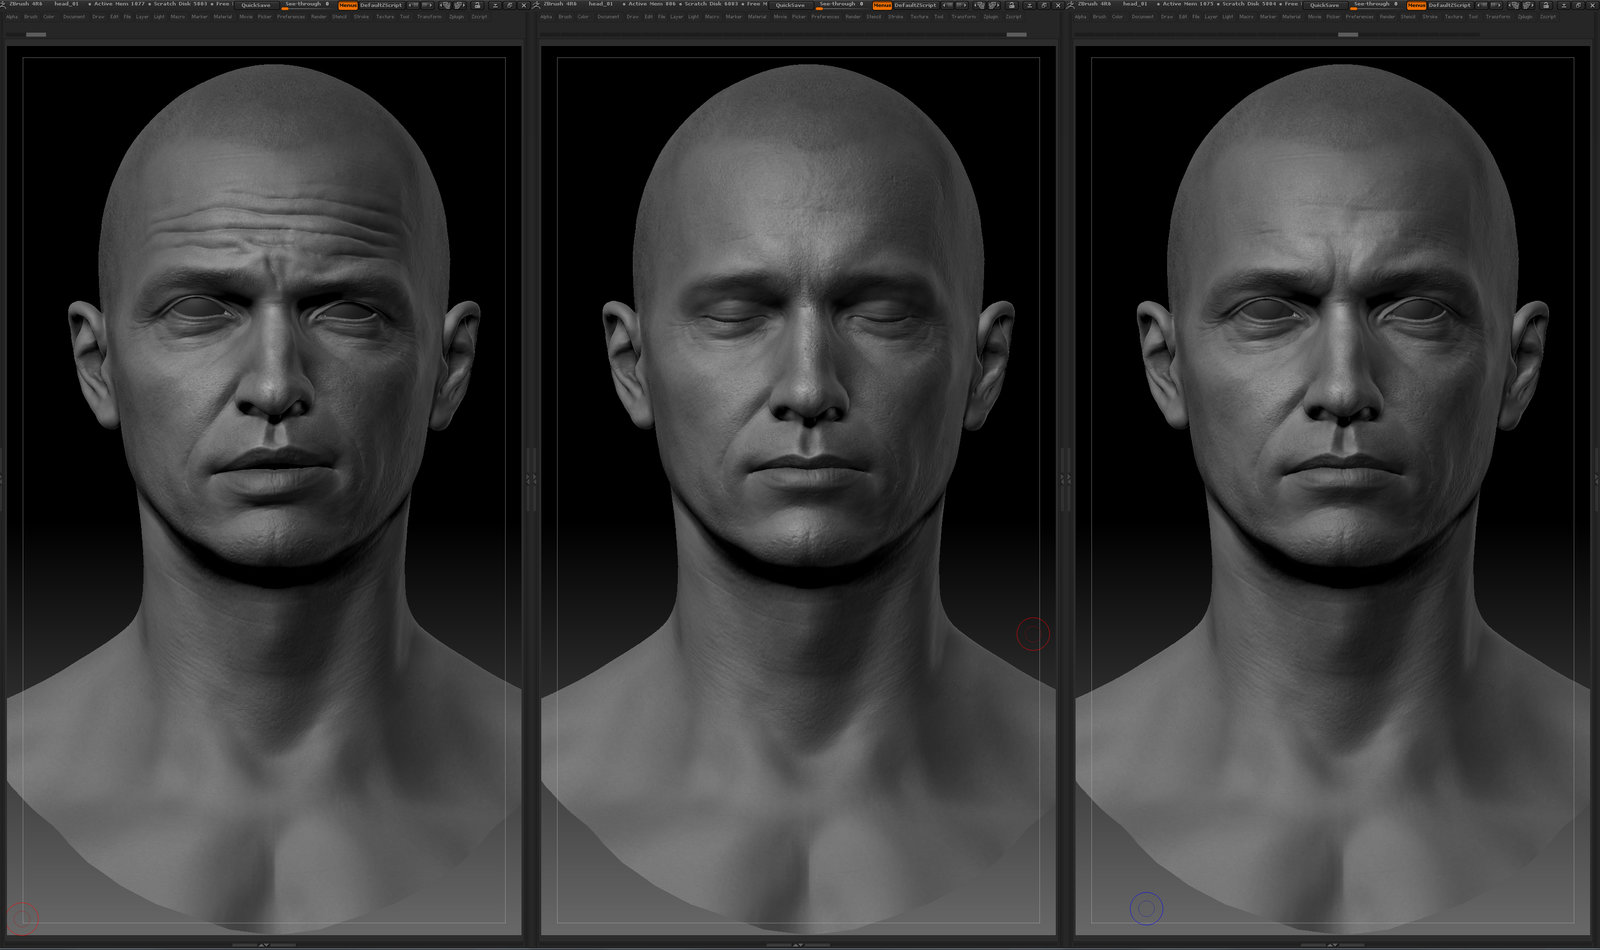Screen dimensions: 1600x950
Task: Click the load previous UI colors icon in left window
Action: 444,5
